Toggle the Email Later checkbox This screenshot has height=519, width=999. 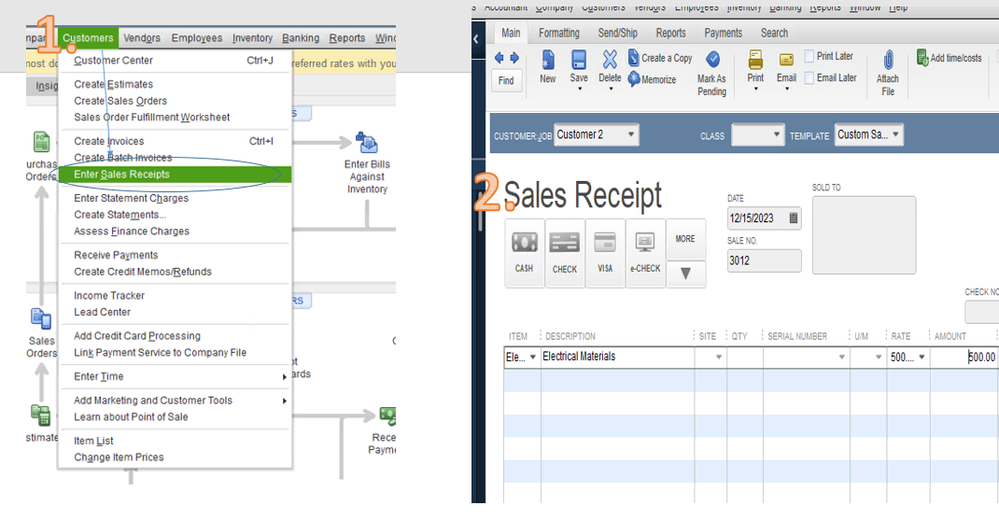tap(809, 78)
